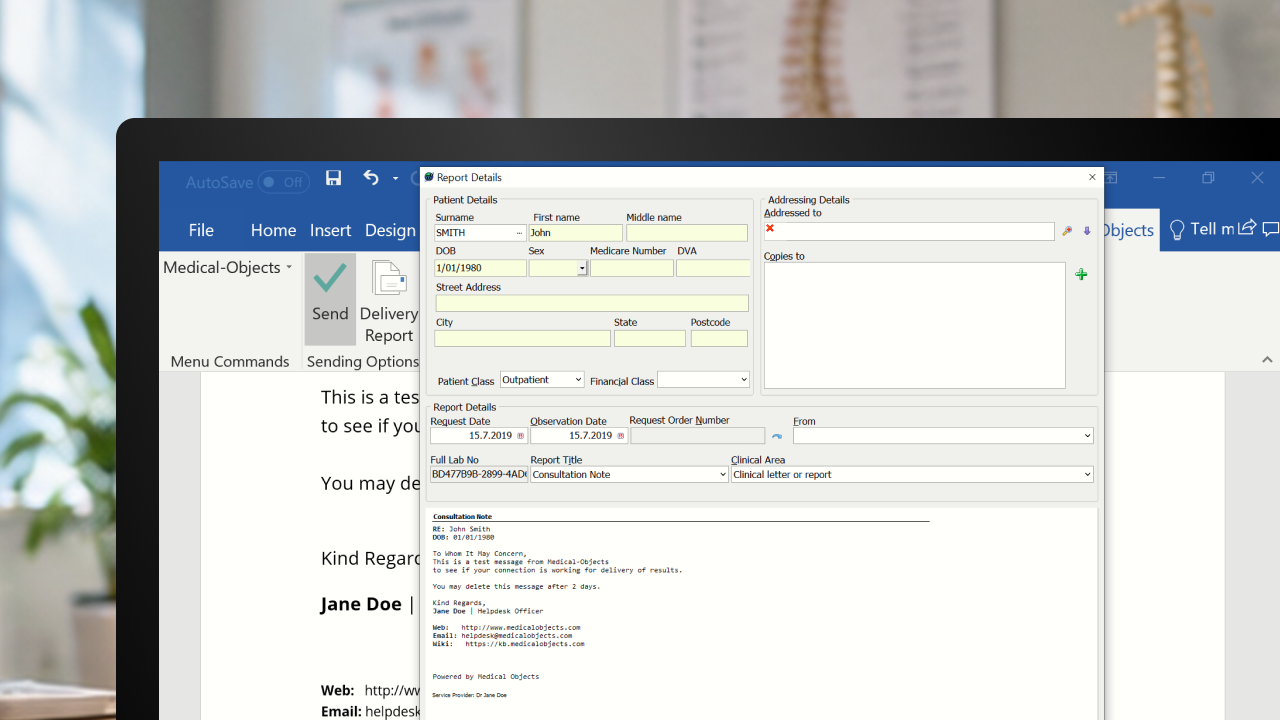Click the ellipsis button in Surname field
Viewport: 1280px width, 720px height.
click(x=519, y=233)
